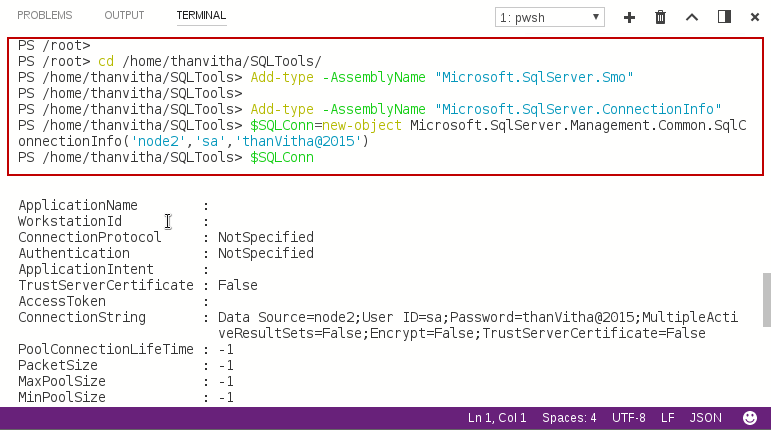Select the UTF-8 encoding indicator
Viewport: 771px width, 430px height.
(x=629, y=418)
